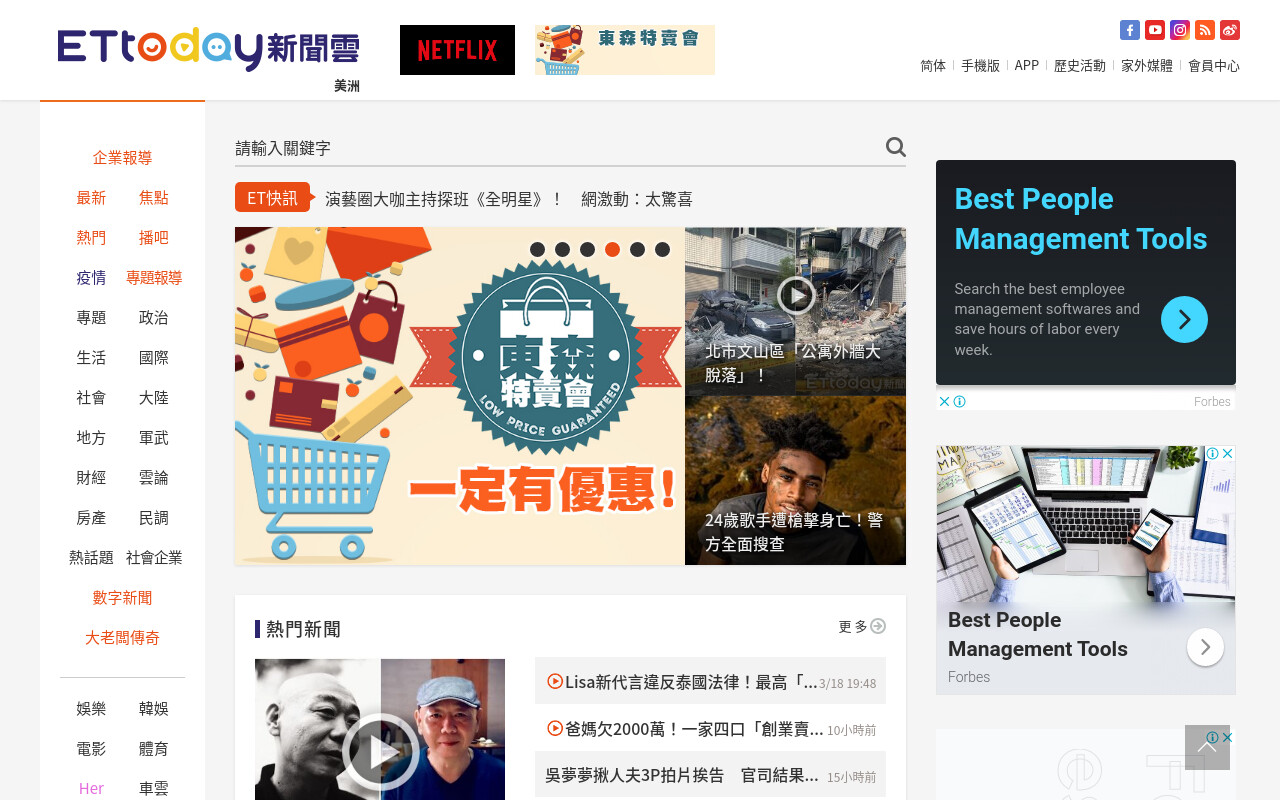Screen dimensions: 1280x800
Task: Open 社會 category
Action: 91,397
